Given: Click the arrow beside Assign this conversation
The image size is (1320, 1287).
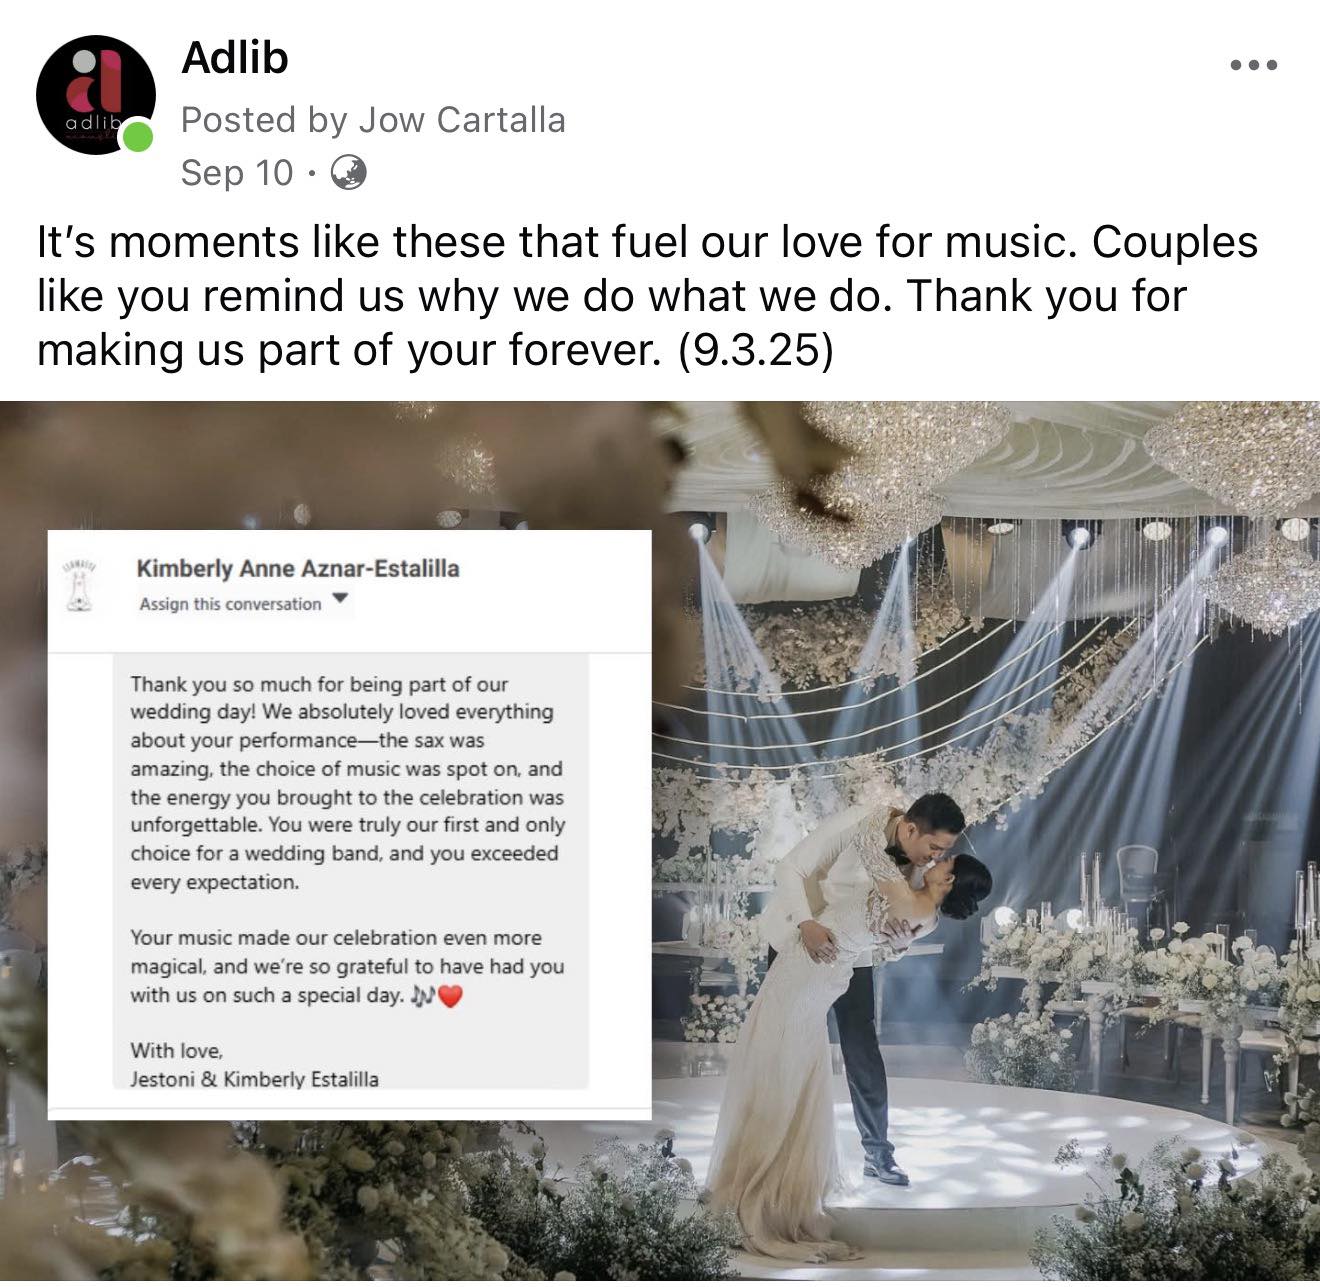Looking at the screenshot, I should pos(340,599).
